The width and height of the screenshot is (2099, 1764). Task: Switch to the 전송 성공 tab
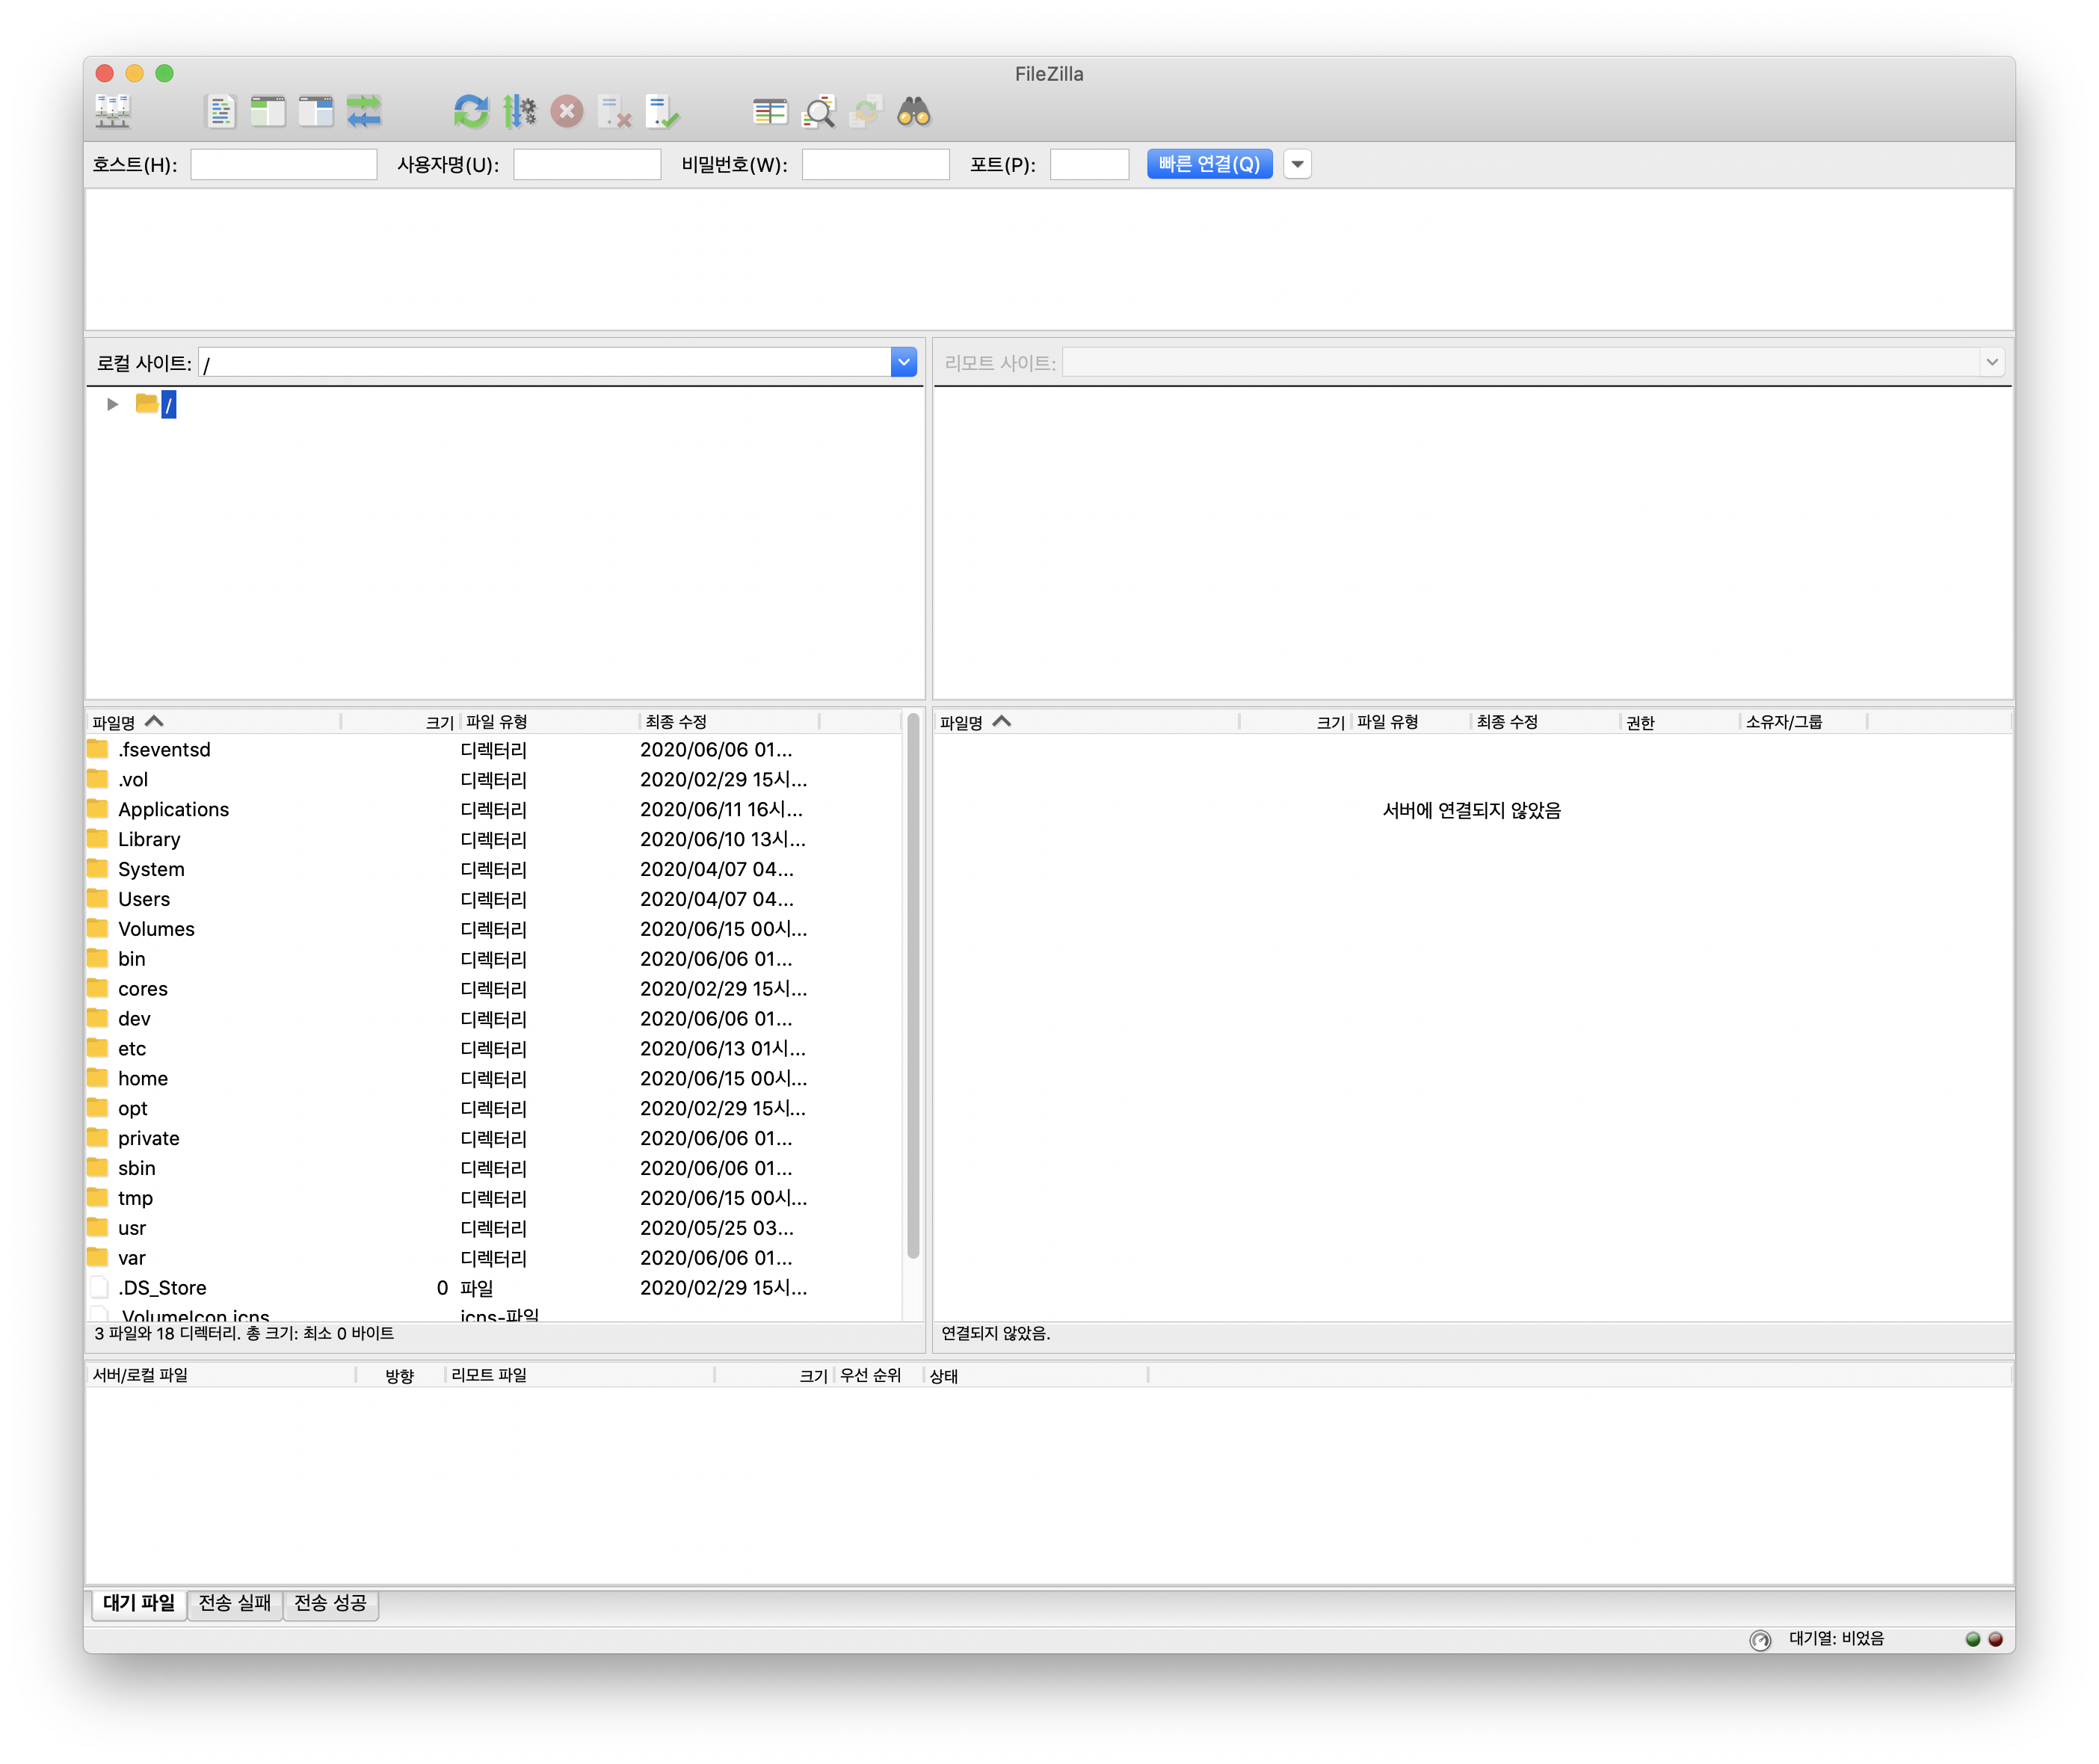[330, 1603]
